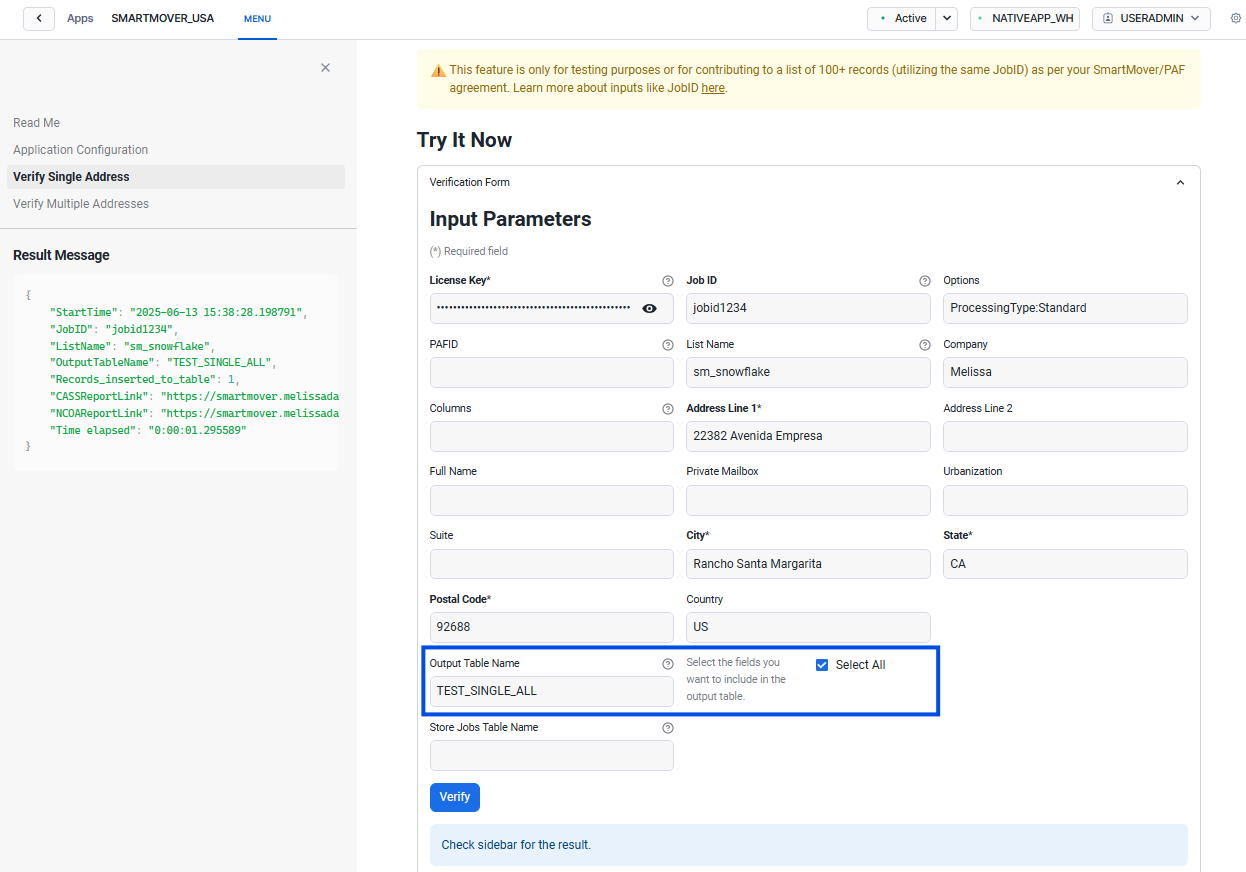The image size is (1246, 872).
Task: Open the JobID 'here' link
Action: [x=713, y=88]
